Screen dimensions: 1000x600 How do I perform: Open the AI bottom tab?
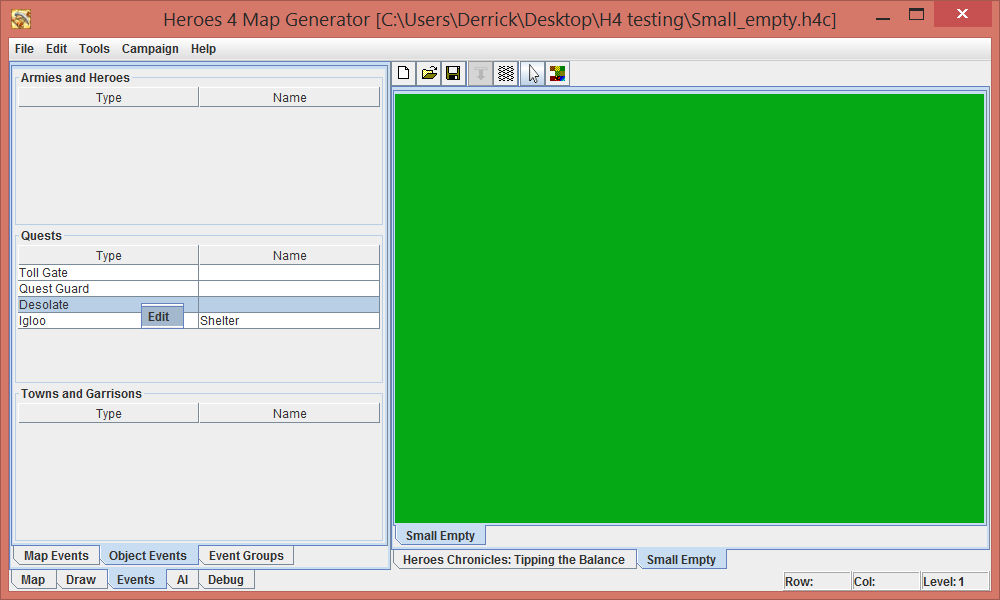[x=182, y=580]
